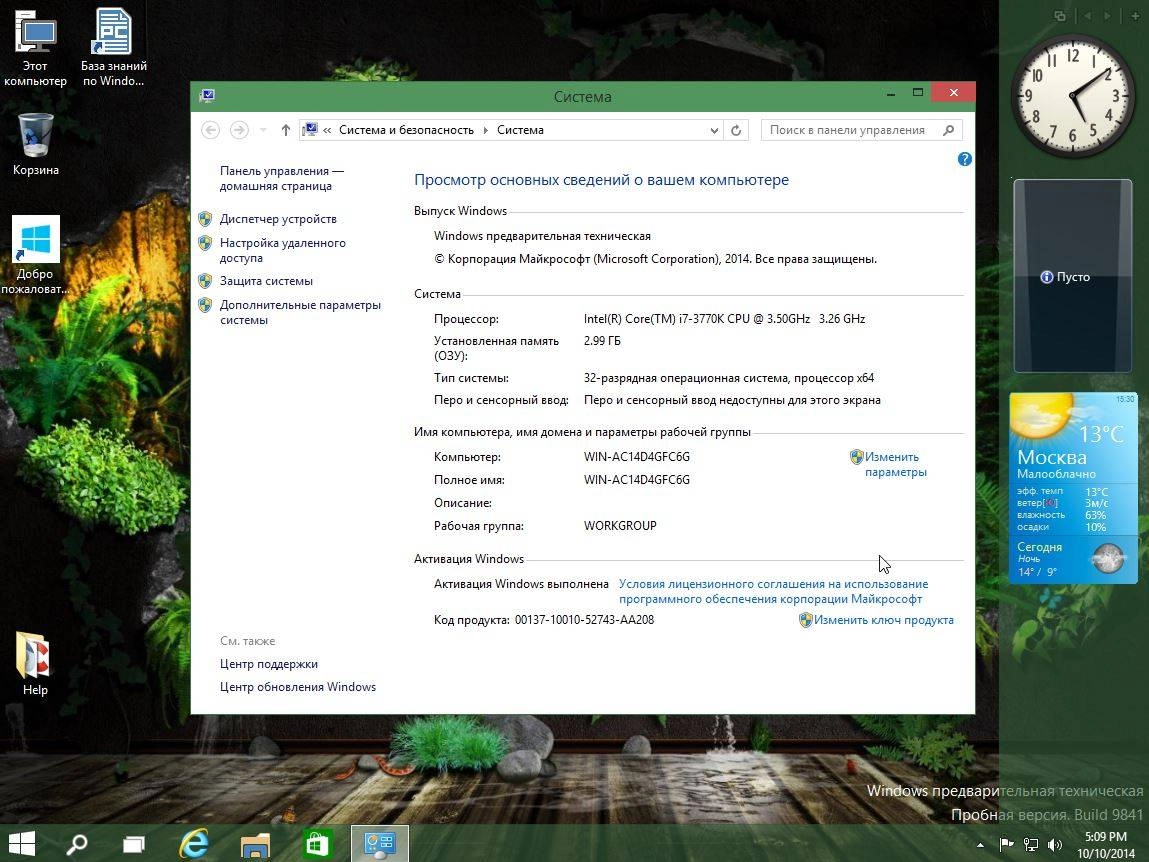
Task: Expand the arrow after Система и безопасность
Action: (485, 130)
